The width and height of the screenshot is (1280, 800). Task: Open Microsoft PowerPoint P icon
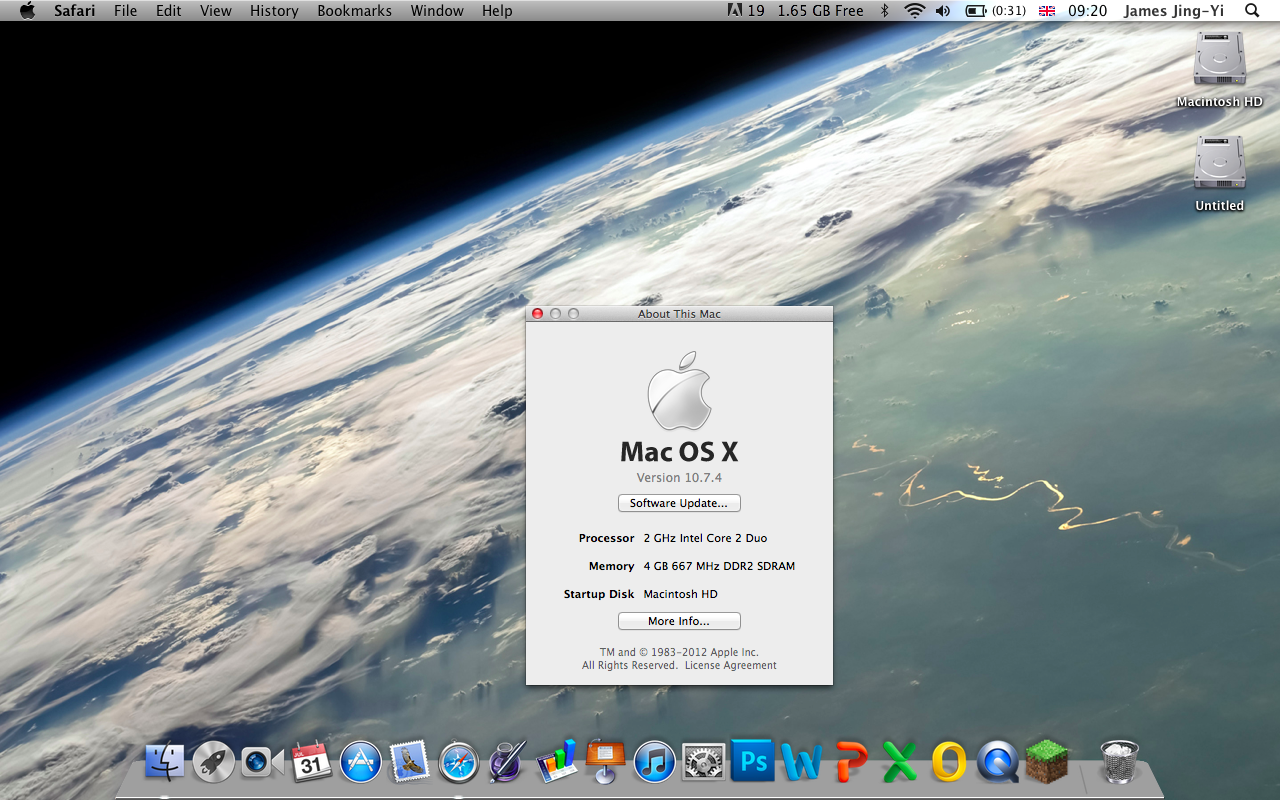tap(851, 762)
